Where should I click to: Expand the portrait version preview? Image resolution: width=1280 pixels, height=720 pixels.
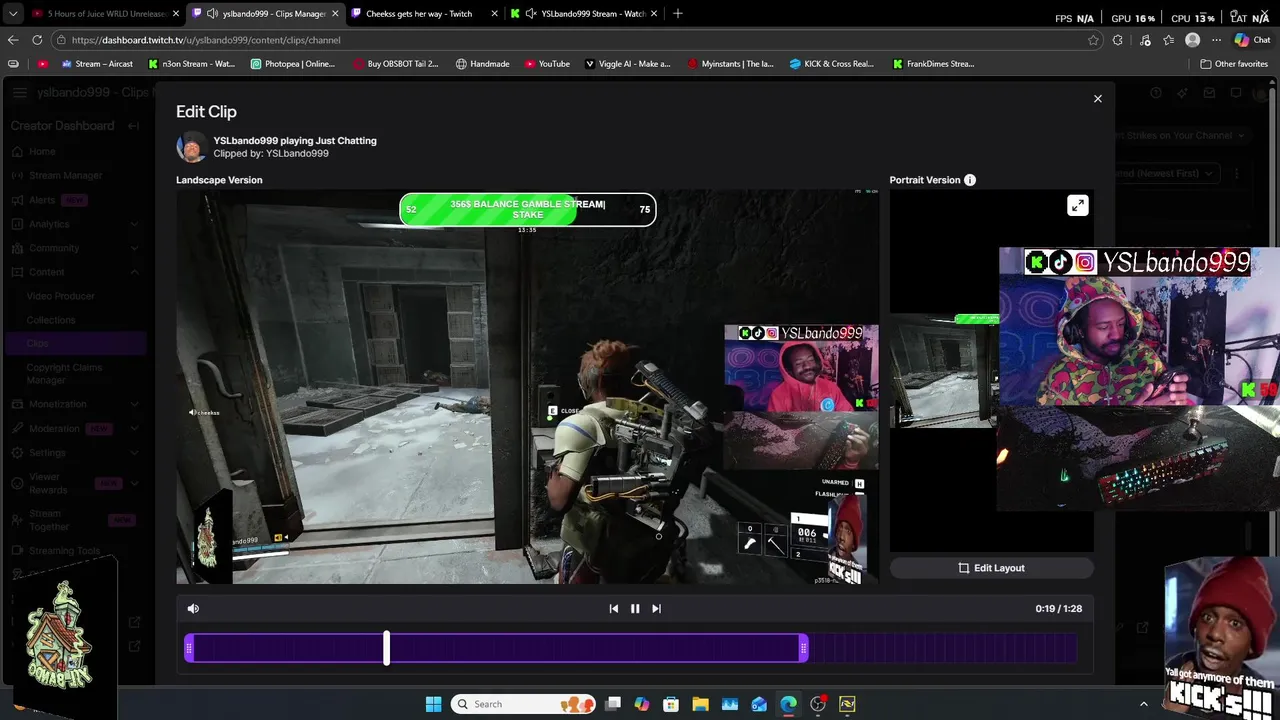(x=1077, y=206)
